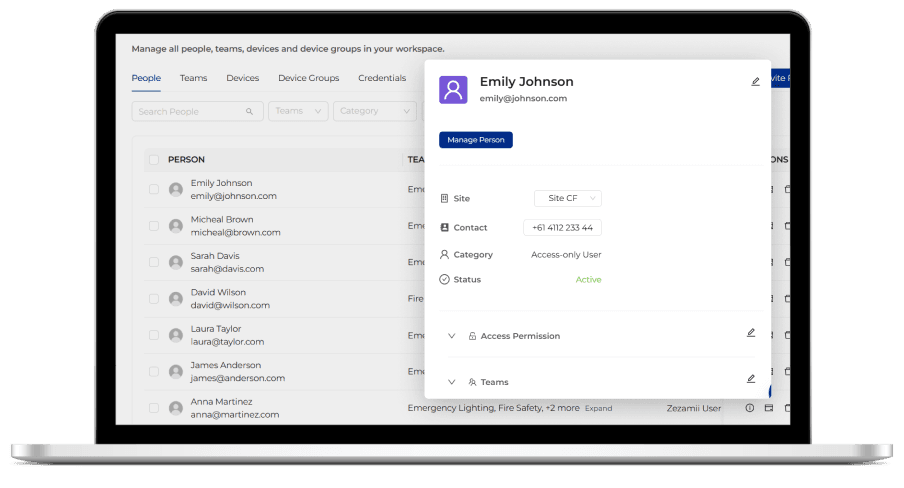Viewport: 904px width, 488px height.
Task: Click Anna Martinez's avatar icon
Action: click(x=176, y=408)
